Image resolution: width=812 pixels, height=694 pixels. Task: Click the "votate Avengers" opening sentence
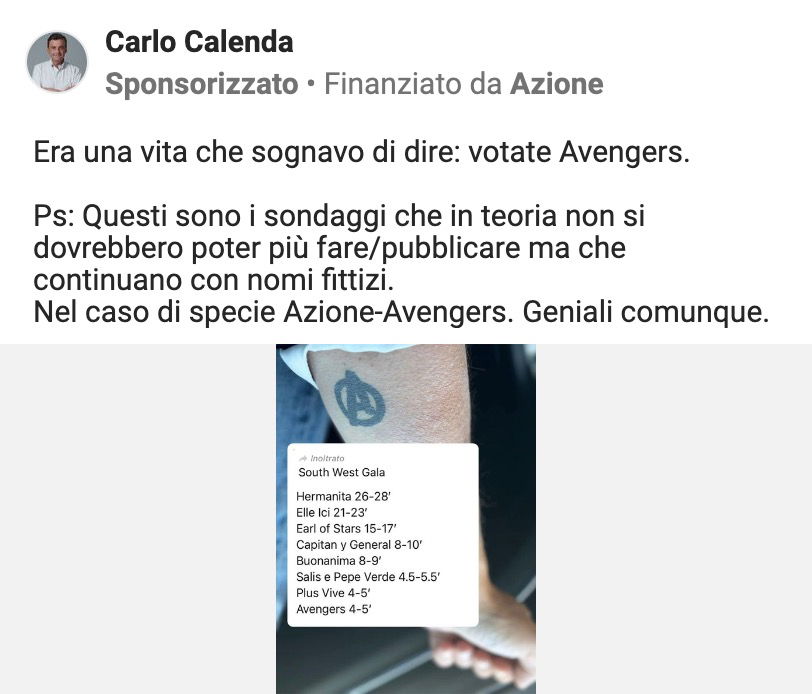tap(361, 152)
